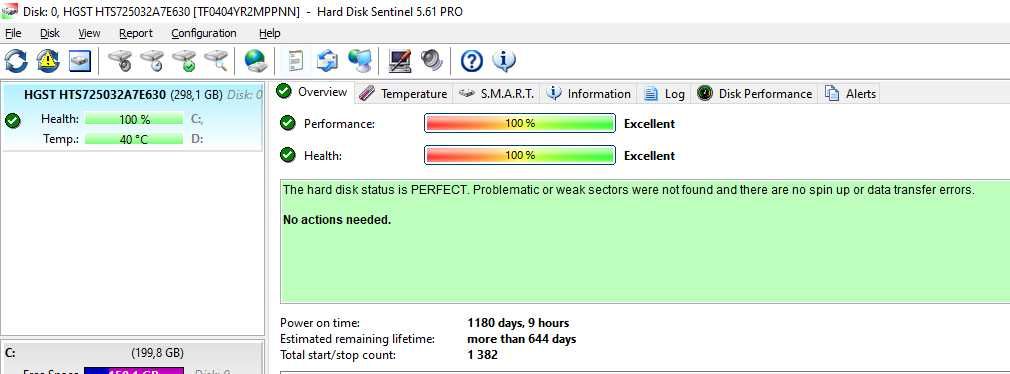Open the Configuration menu
1010x374 pixels.
[204, 33]
